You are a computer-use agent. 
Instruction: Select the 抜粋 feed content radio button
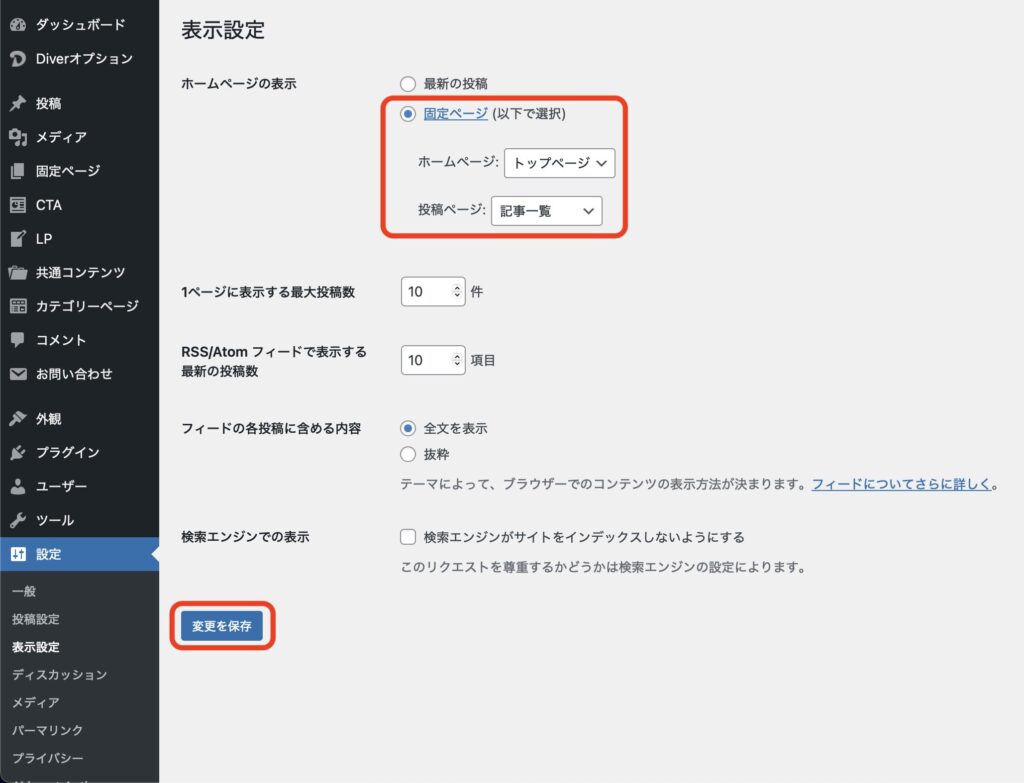click(x=407, y=454)
